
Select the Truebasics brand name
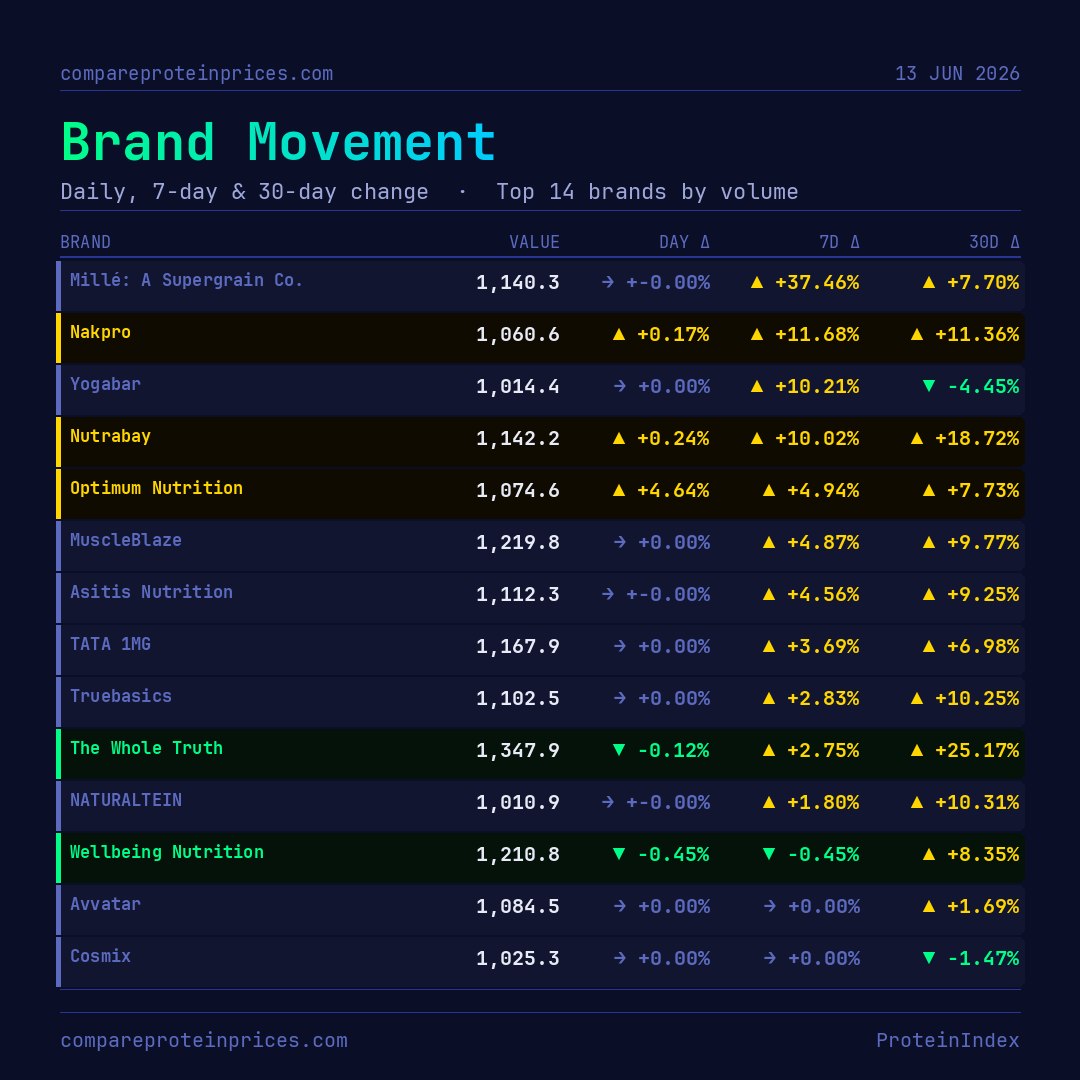tap(121, 696)
